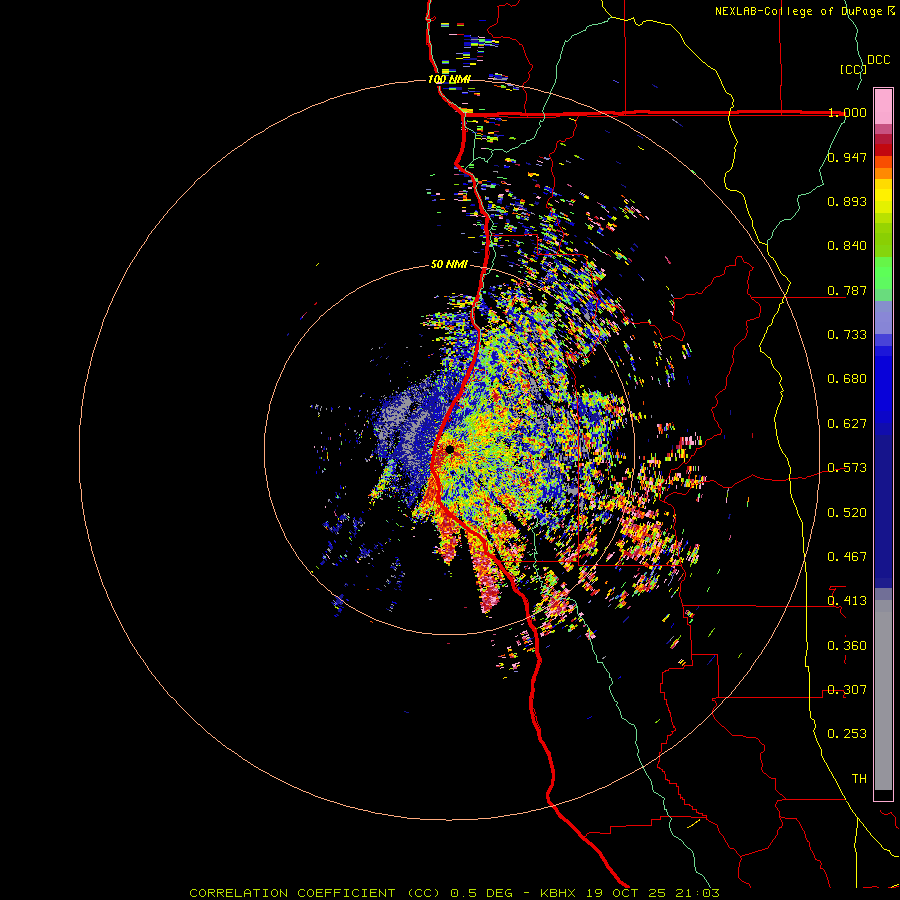Select the 0.520 scale value
900x900 pixels.
click(x=847, y=513)
